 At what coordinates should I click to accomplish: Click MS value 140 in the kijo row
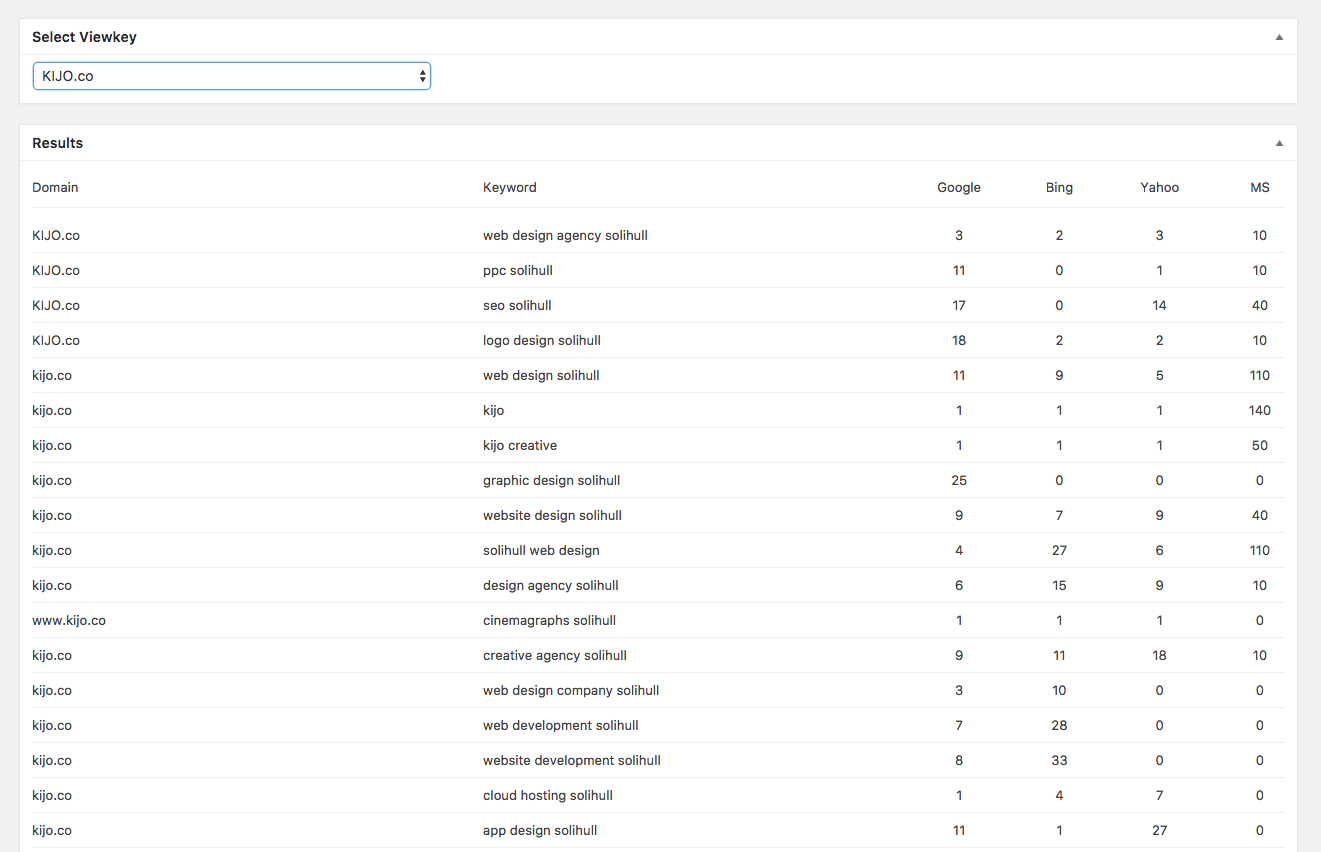click(1259, 410)
